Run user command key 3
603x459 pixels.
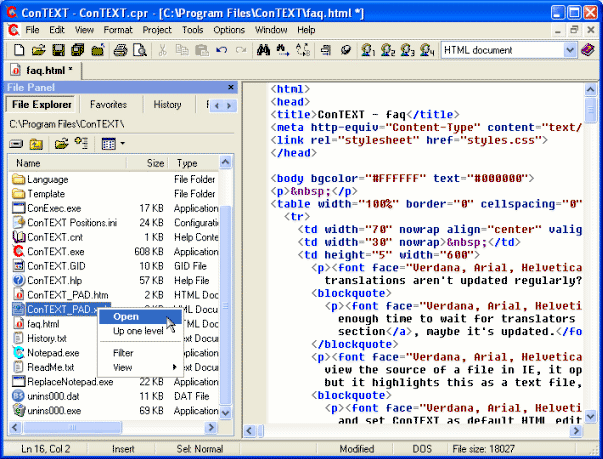click(407, 50)
